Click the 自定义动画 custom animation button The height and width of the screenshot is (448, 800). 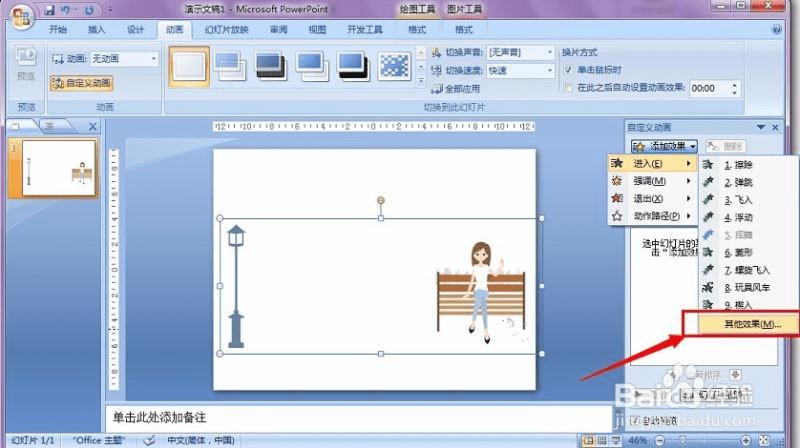(x=82, y=83)
